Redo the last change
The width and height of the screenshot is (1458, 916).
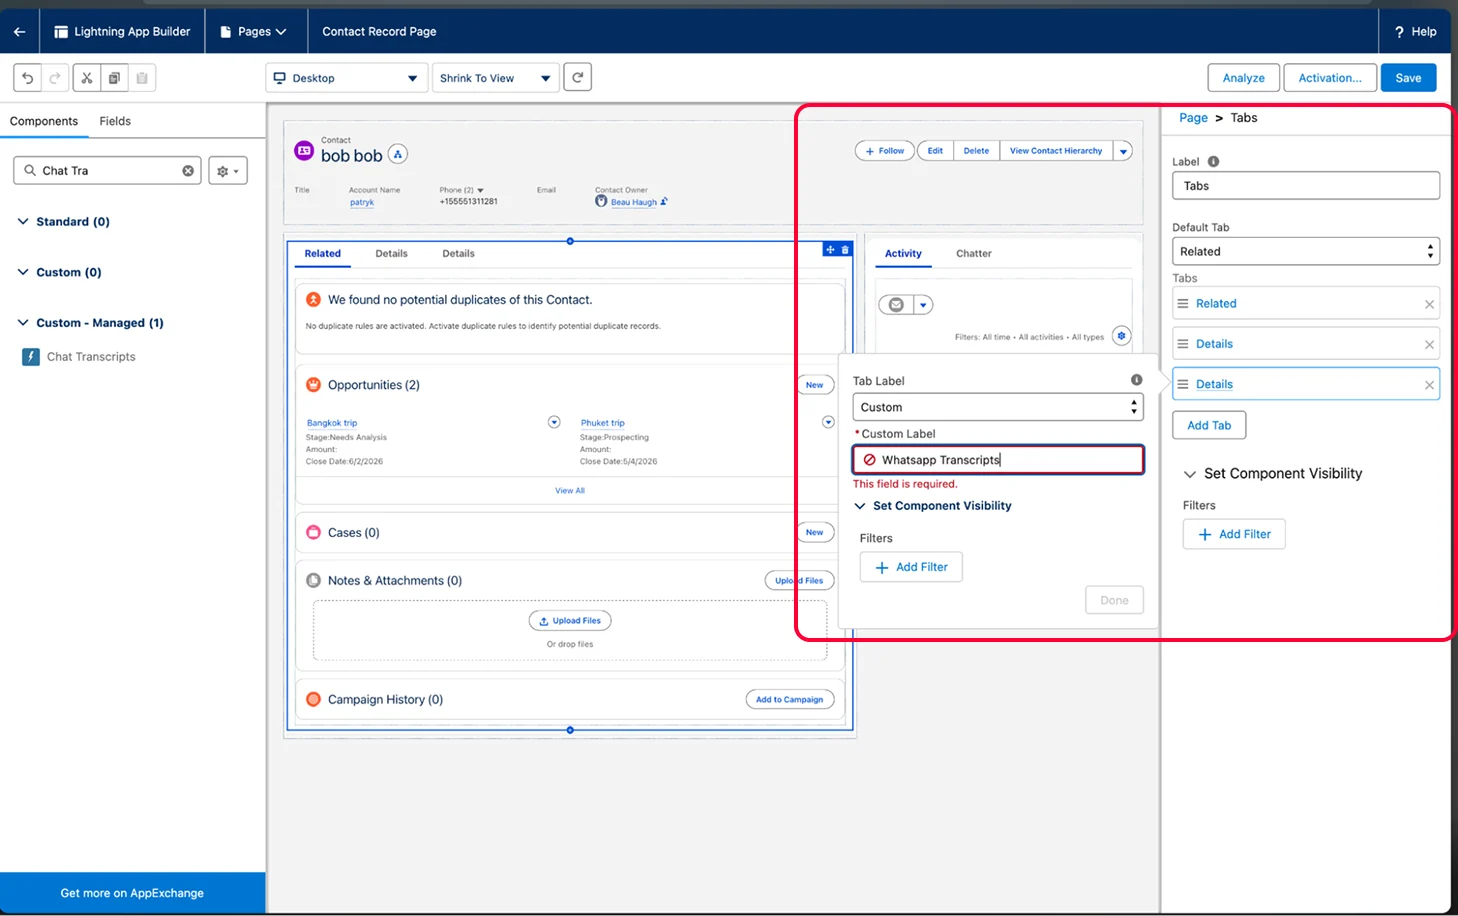pos(55,78)
